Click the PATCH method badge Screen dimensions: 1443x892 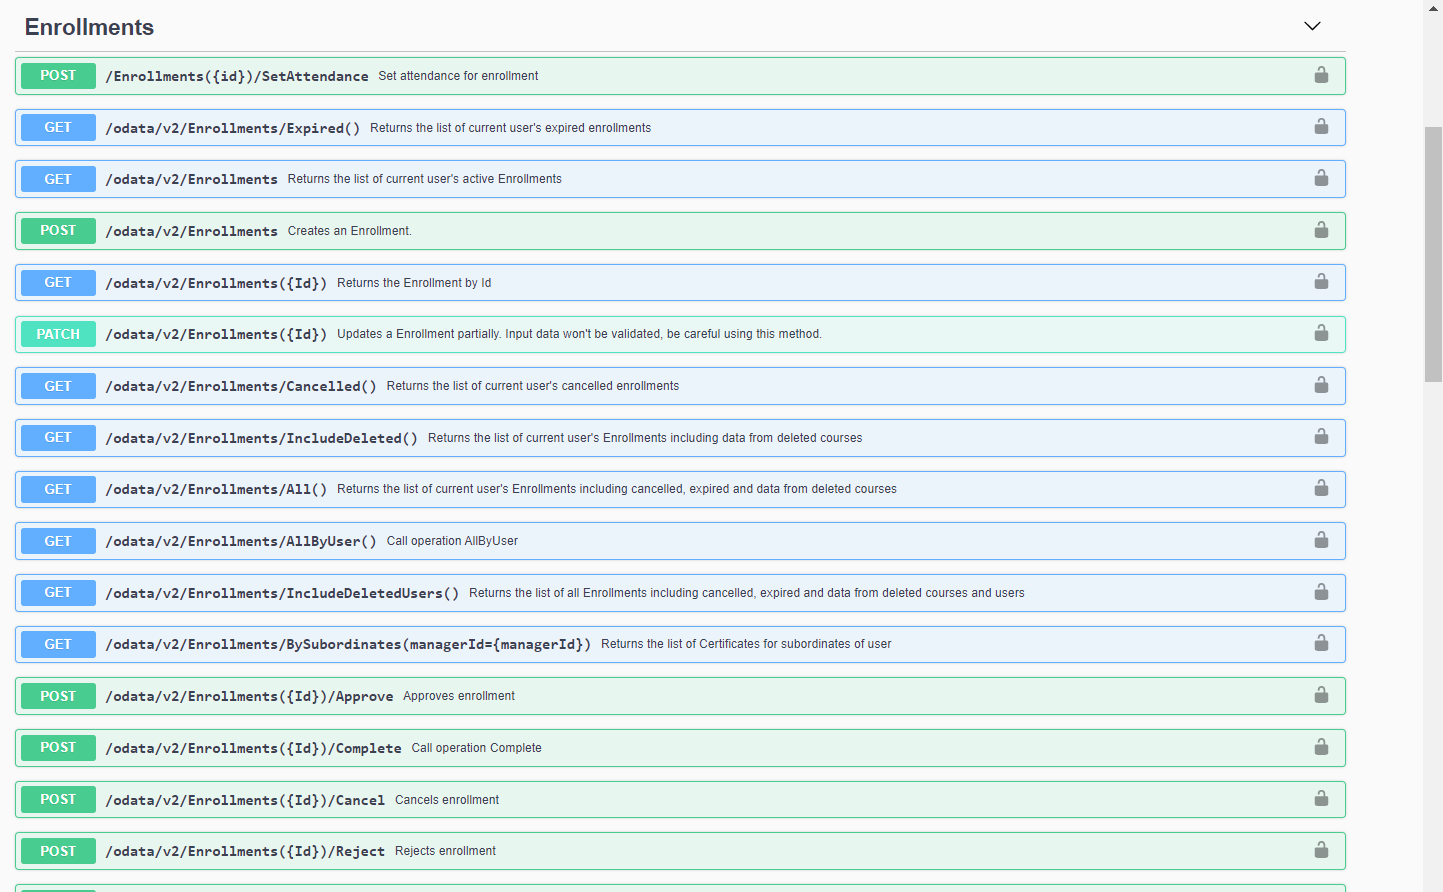pyautogui.click(x=58, y=334)
